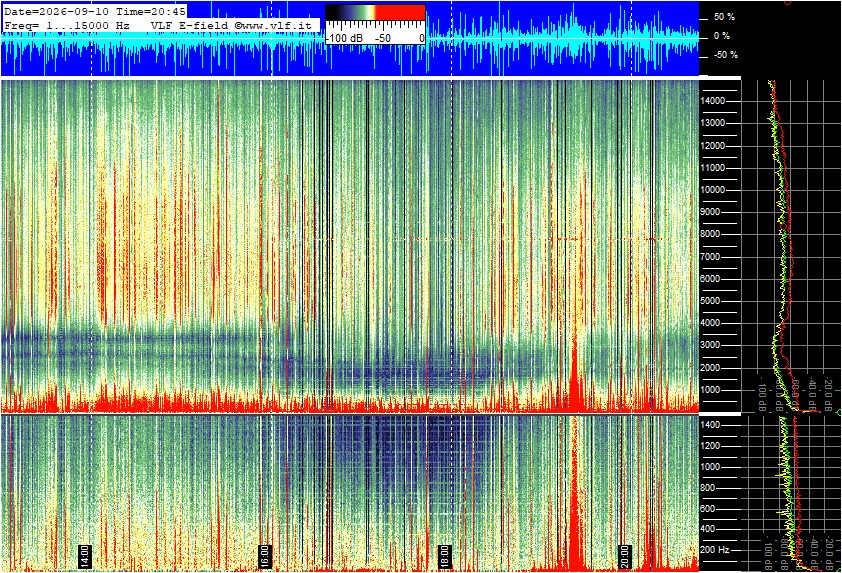Click the 13000 frequency label
This screenshot has height=573, width=842.
coord(713,123)
